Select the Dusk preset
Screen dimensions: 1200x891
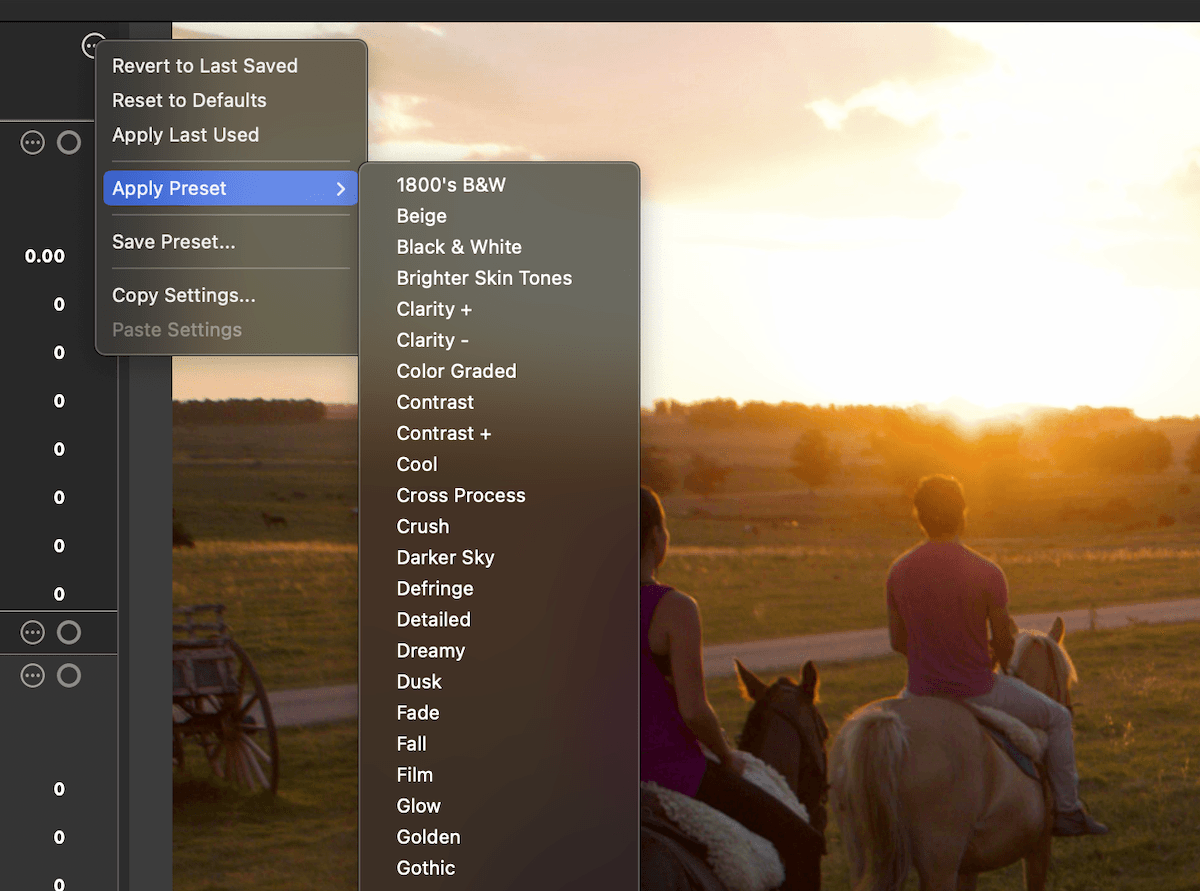419,681
